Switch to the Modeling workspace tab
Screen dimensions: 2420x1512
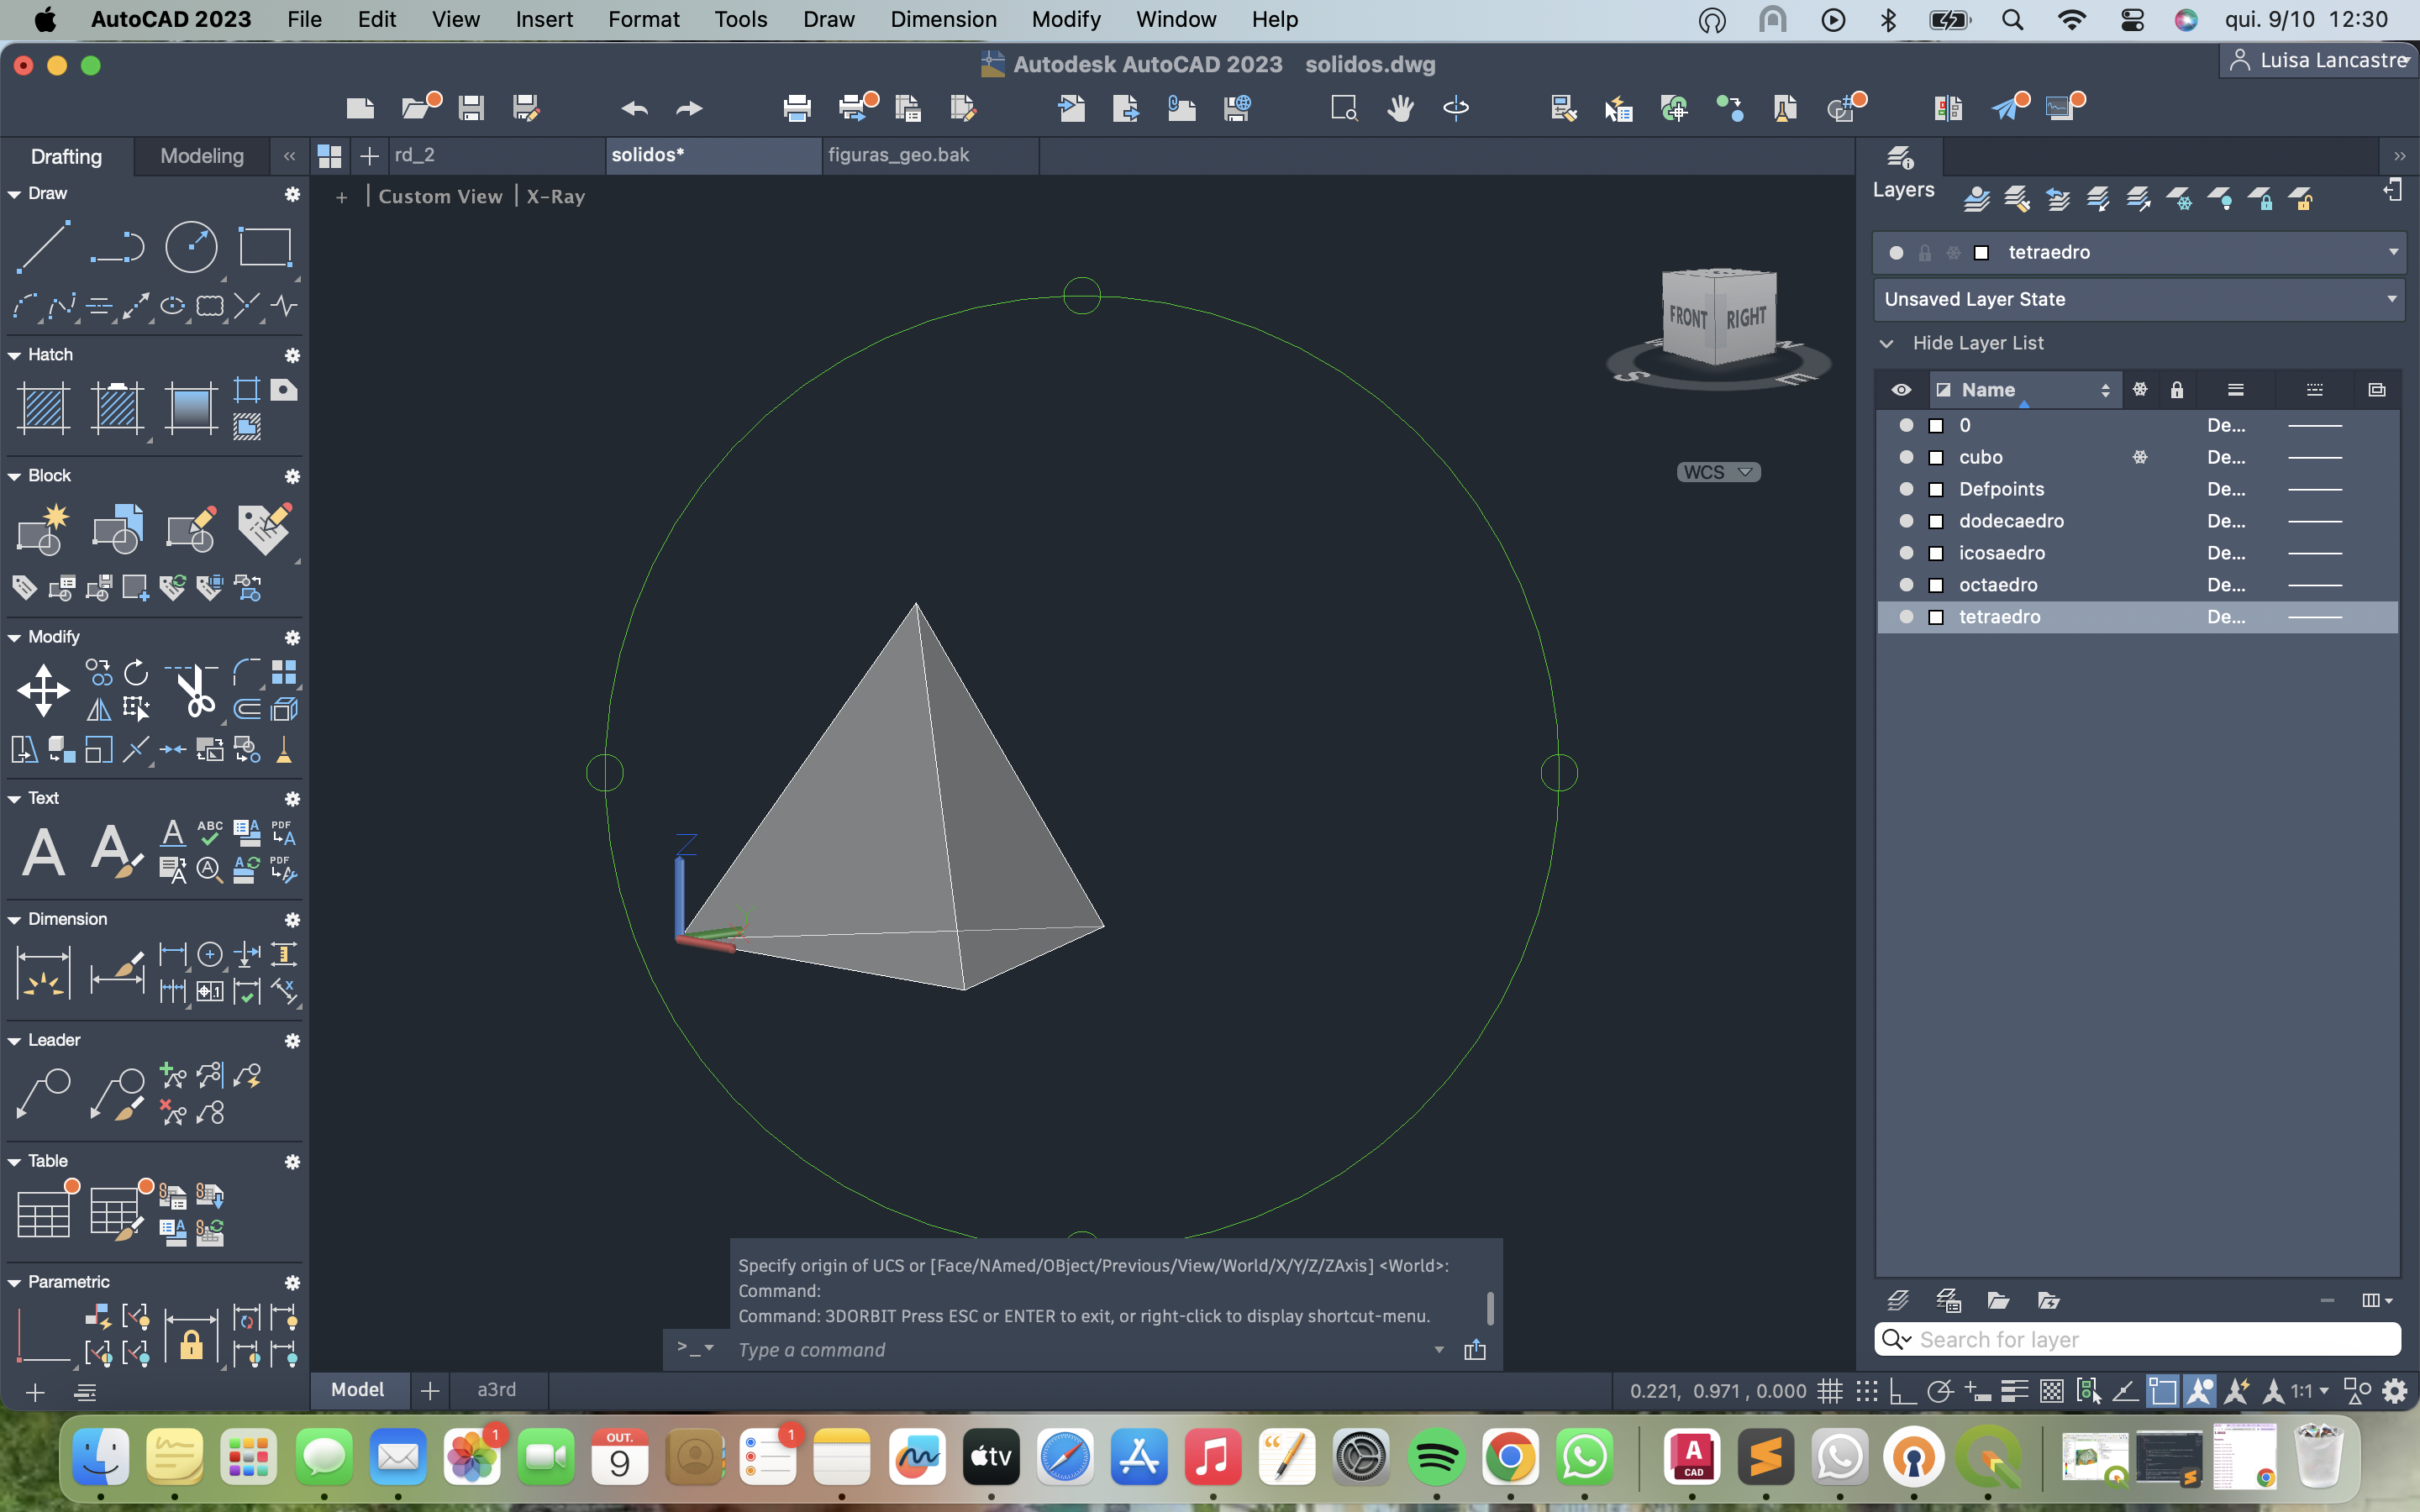[x=202, y=156]
